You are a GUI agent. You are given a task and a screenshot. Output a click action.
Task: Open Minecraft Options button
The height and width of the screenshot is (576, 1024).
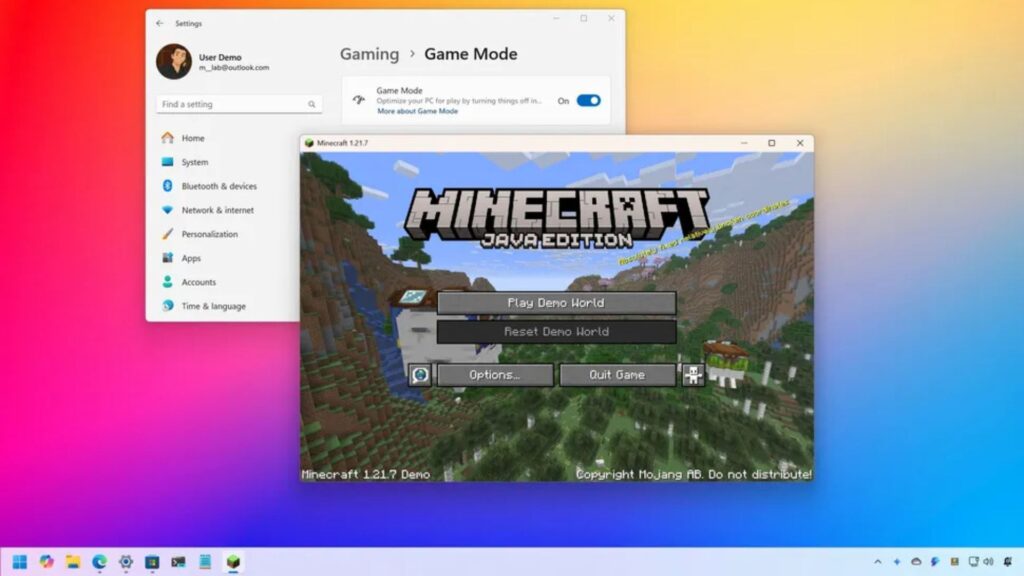(495, 375)
